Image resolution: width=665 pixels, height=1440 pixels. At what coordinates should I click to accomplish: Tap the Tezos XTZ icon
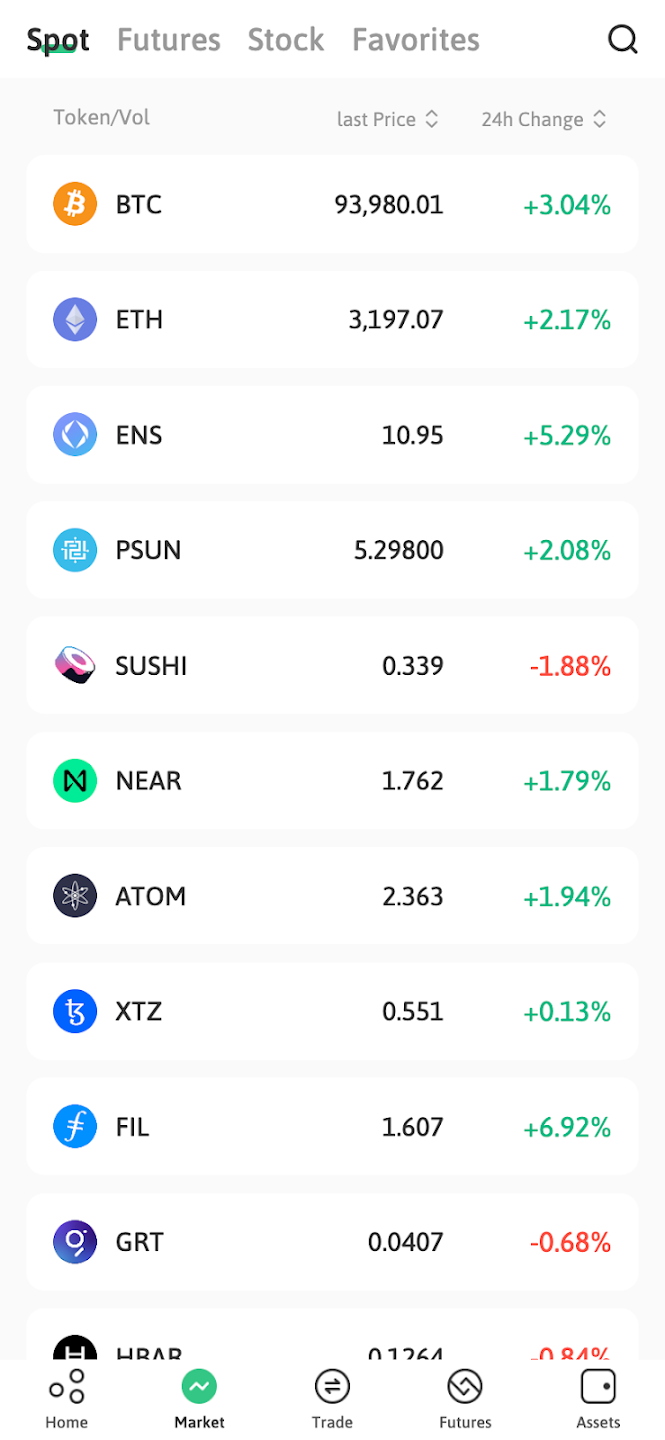click(x=75, y=1012)
